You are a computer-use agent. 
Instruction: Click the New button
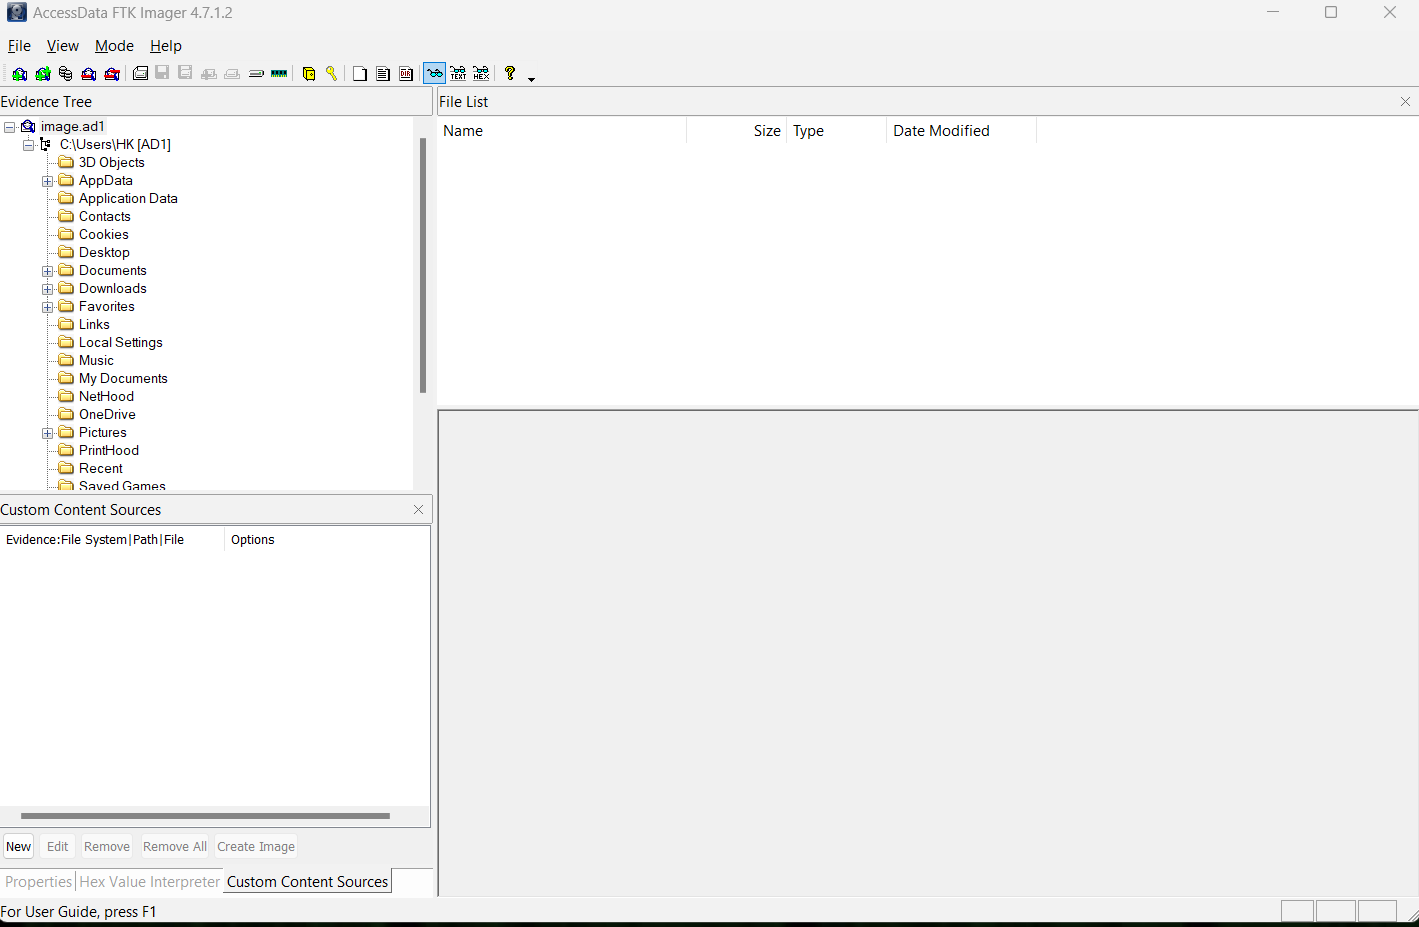(19, 847)
